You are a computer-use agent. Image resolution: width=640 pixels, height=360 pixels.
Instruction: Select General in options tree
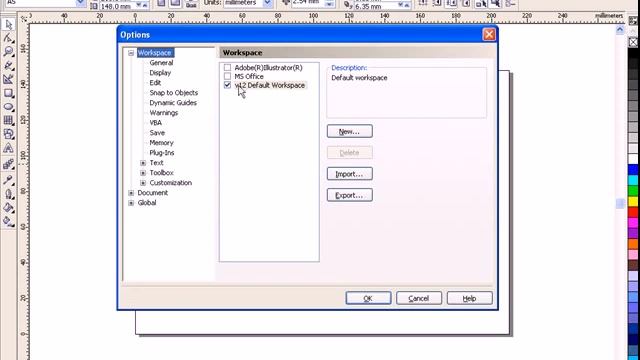161,63
